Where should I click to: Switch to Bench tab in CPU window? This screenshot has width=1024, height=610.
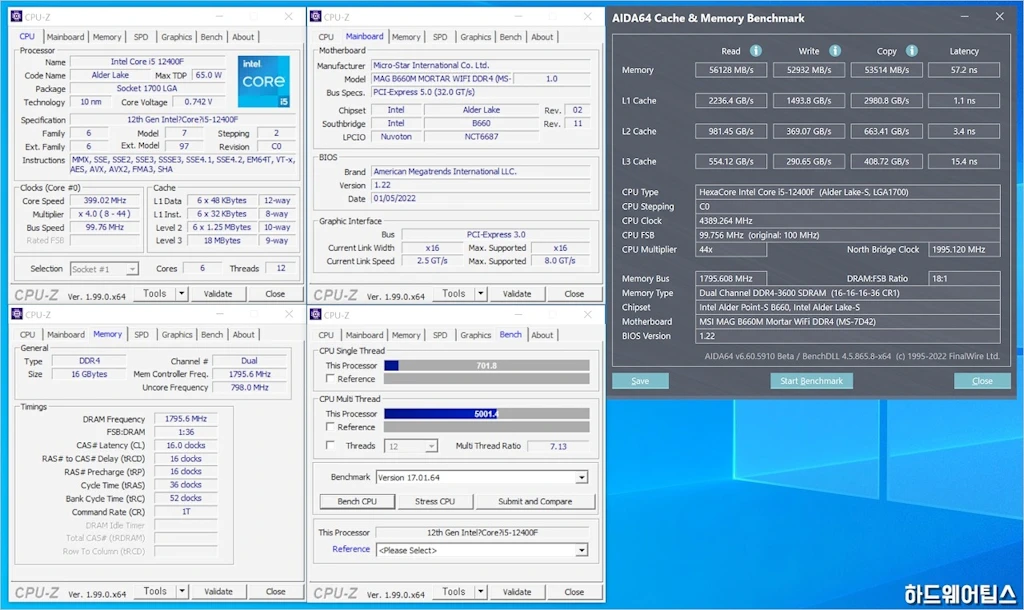[x=212, y=37]
